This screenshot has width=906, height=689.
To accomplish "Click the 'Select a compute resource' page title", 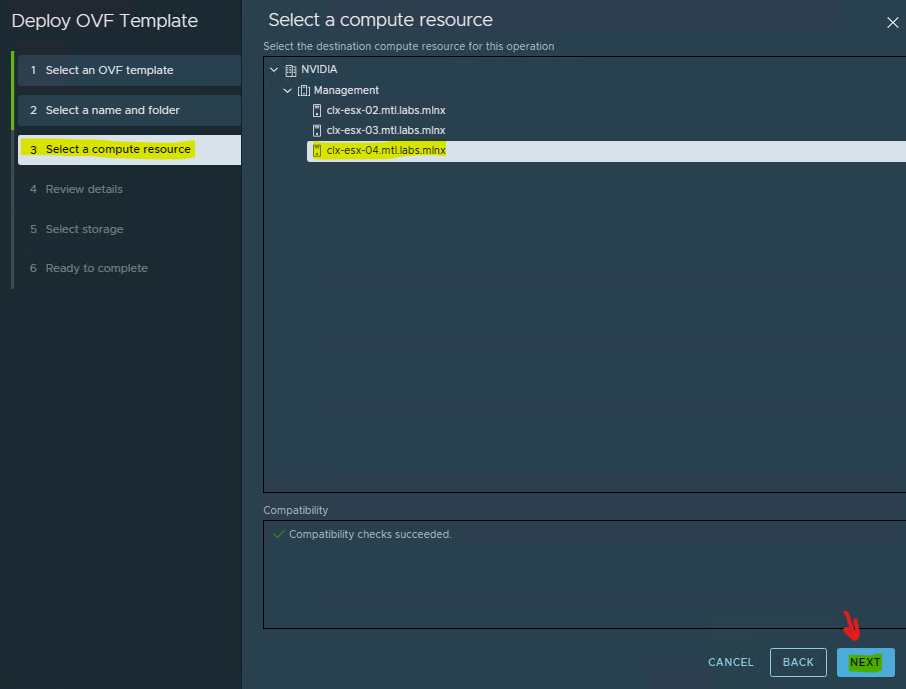I will coord(380,20).
